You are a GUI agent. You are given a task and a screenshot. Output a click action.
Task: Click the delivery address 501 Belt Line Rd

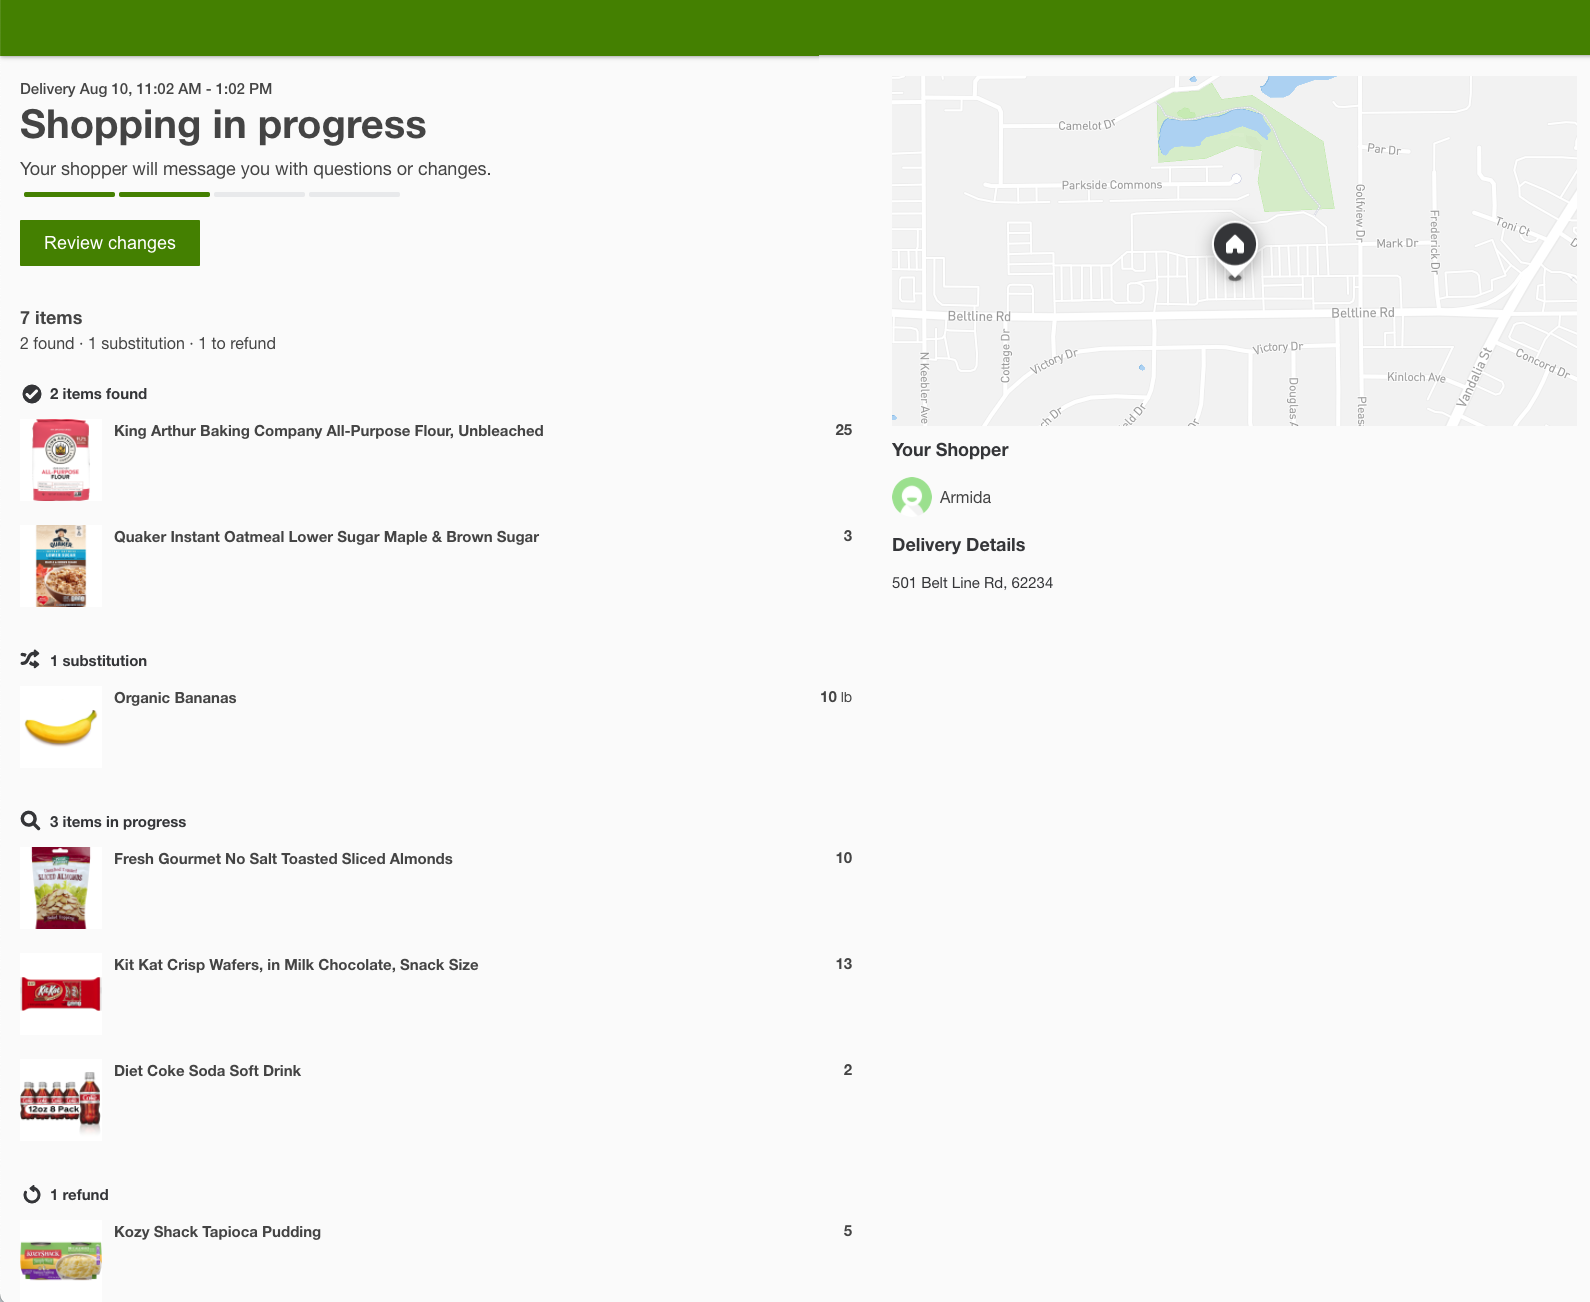pyautogui.click(x=972, y=583)
